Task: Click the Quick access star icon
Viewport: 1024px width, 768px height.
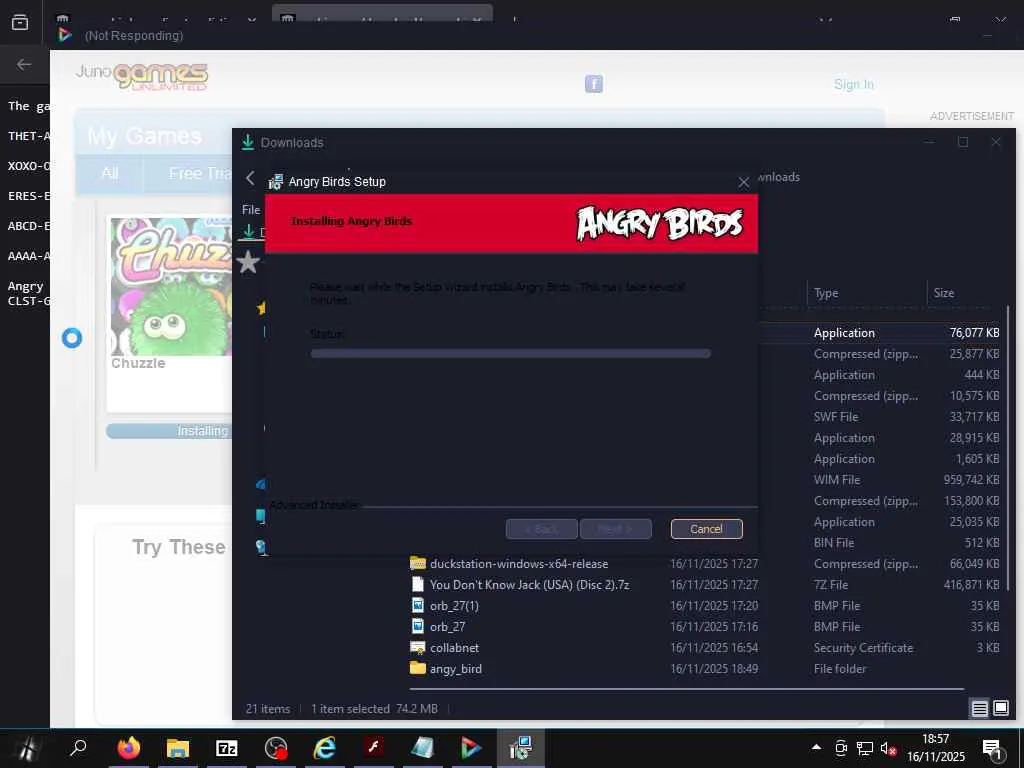Action: tap(248, 262)
